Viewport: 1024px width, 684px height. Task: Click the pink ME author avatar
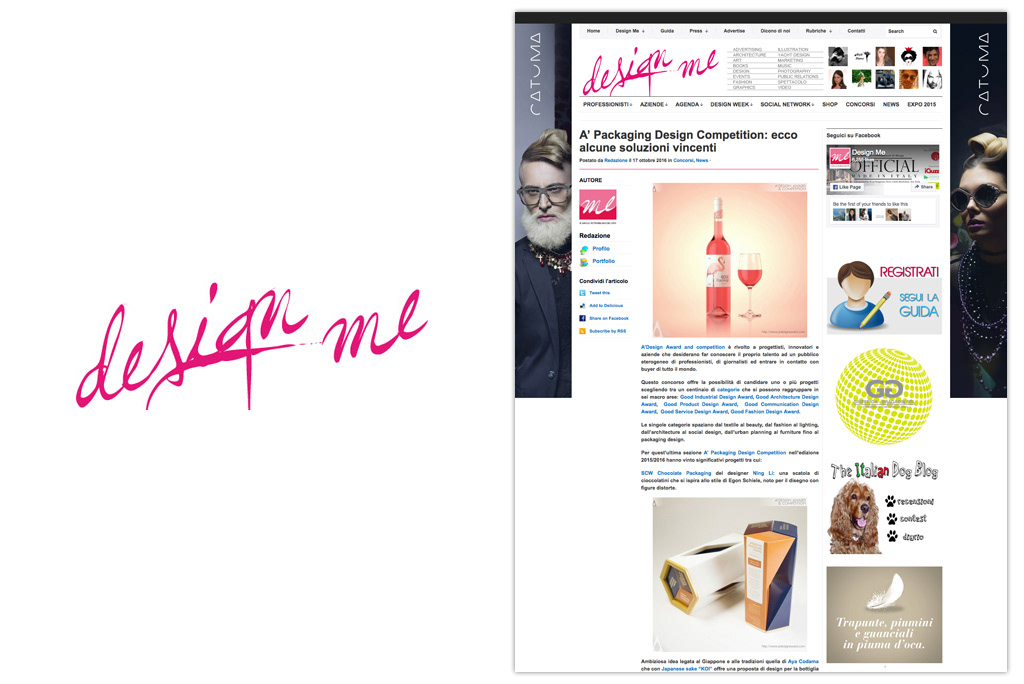point(598,205)
